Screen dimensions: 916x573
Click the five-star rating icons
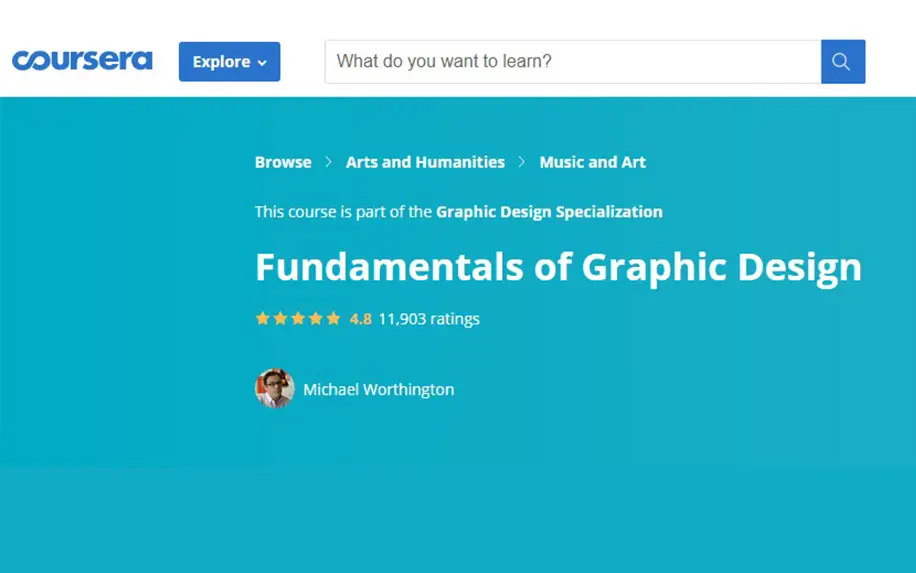pyautogui.click(x=298, y=318)
